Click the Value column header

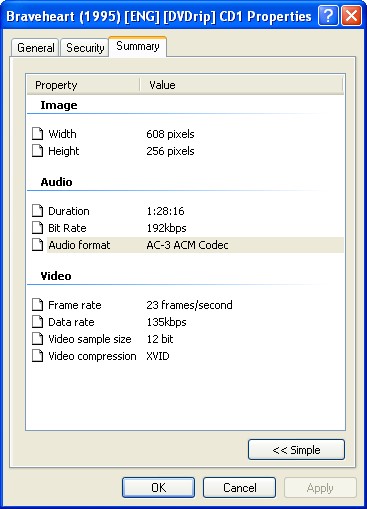tap(241, 85)
